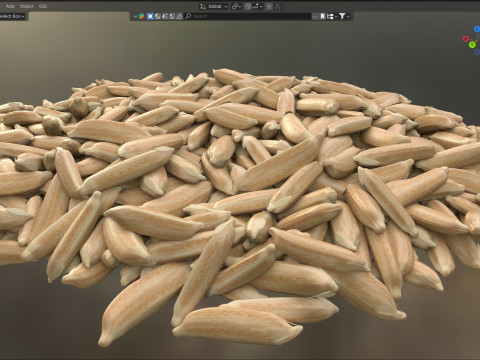Toggle the sphere icon filter
Image resolution: width=480 pixels, height=360 pixels.
pos(157,16)
